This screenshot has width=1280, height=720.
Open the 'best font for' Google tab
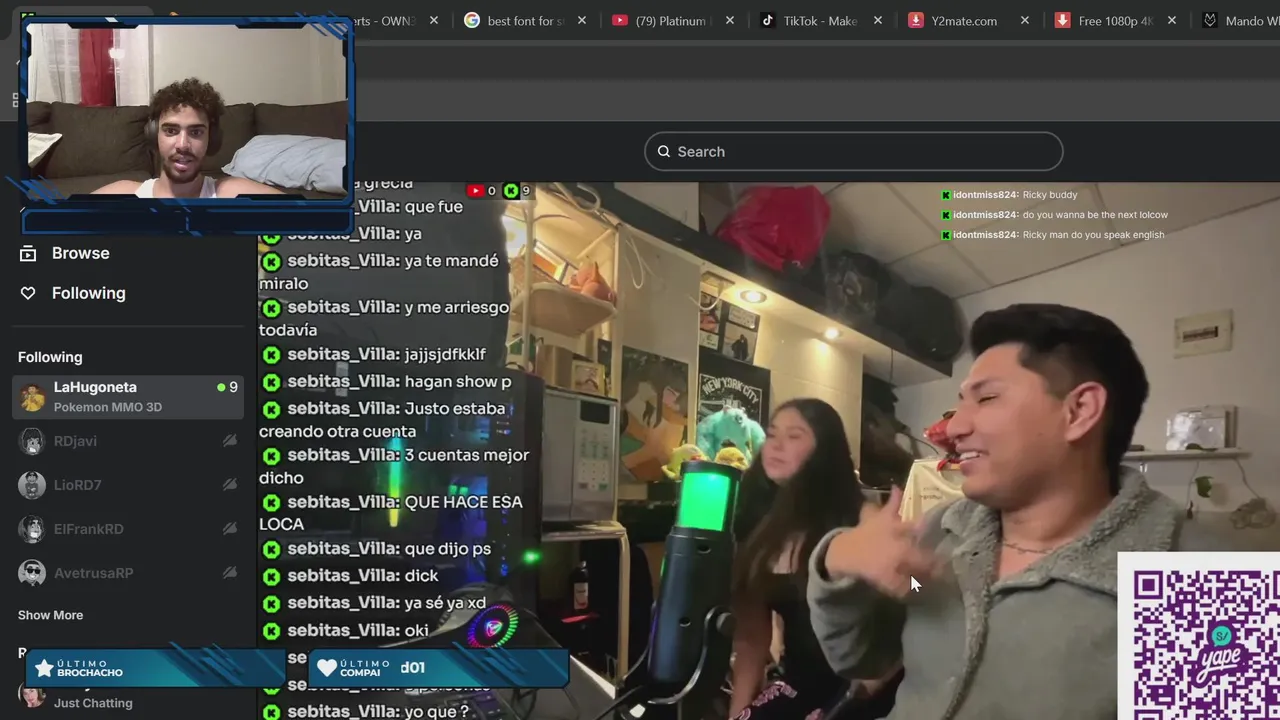tap(526, 20)
